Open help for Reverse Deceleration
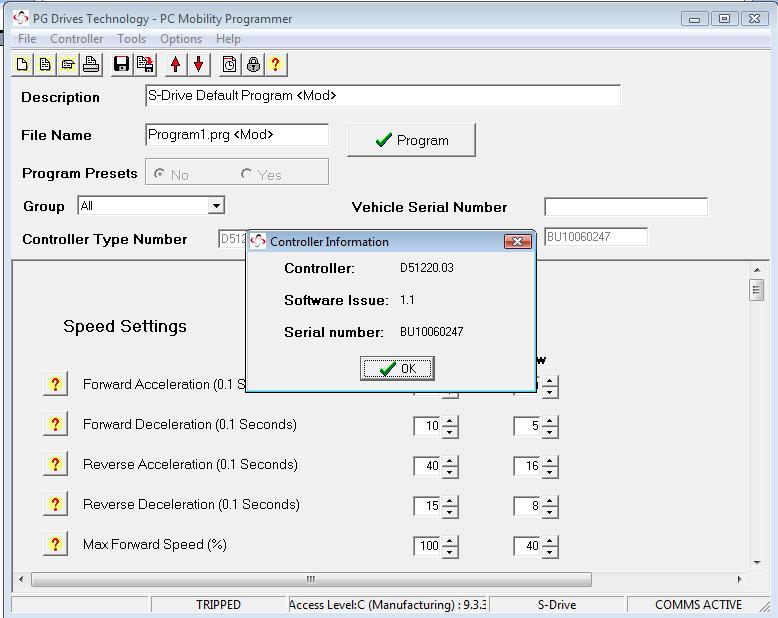This screenshot has height=618, width=778. pos(55,504)
